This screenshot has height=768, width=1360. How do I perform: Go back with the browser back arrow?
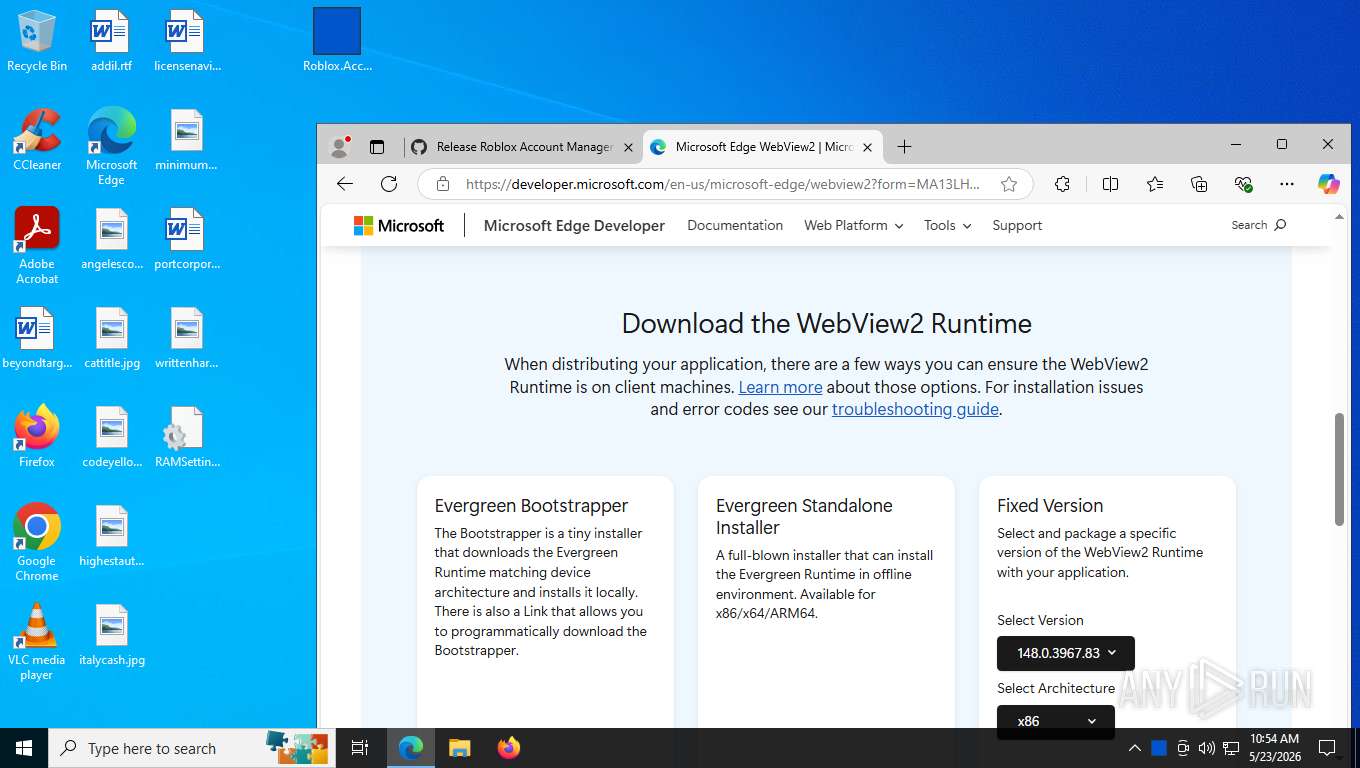coord(345,184)
